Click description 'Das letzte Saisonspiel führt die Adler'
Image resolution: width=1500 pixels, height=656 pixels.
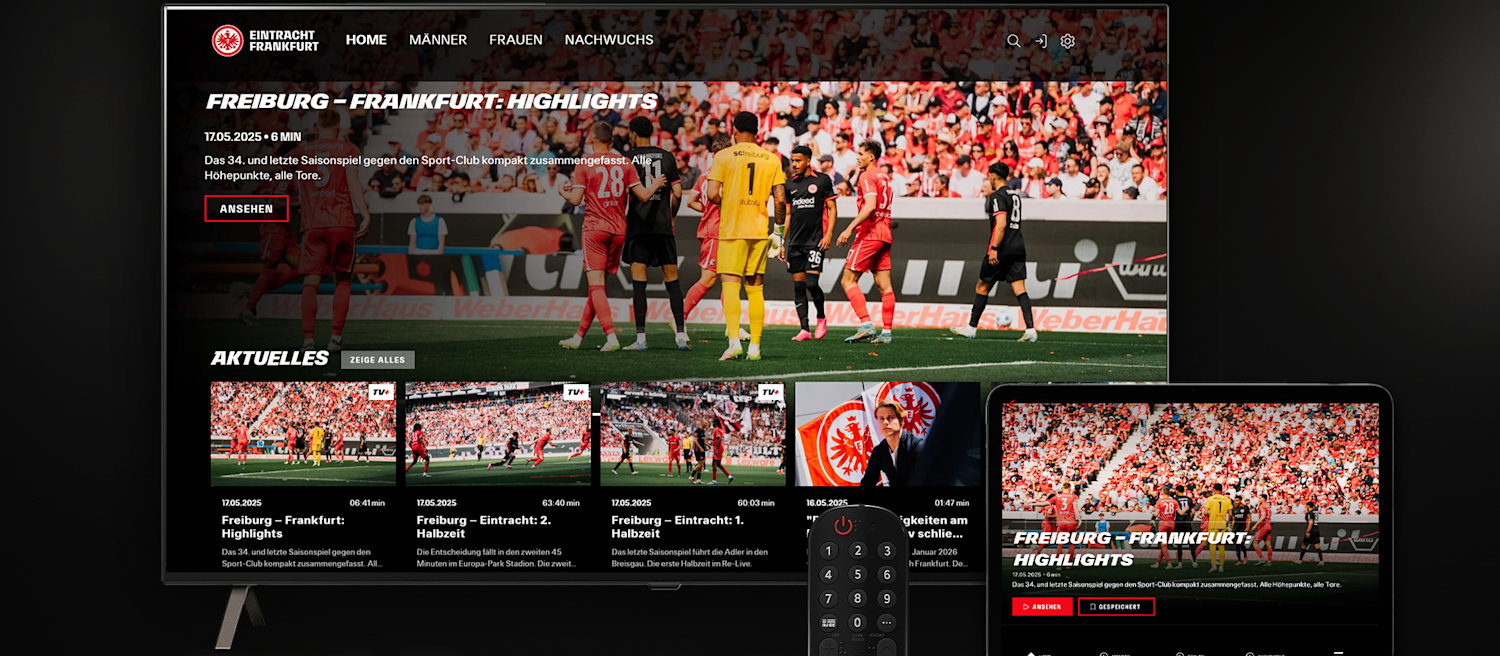tap(690, 558)
